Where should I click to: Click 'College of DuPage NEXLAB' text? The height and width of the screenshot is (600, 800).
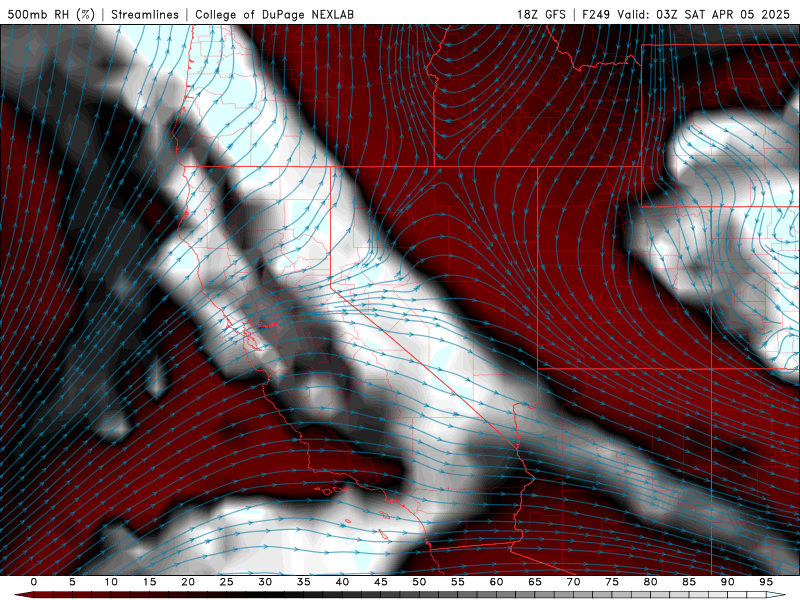pos(274,14)
